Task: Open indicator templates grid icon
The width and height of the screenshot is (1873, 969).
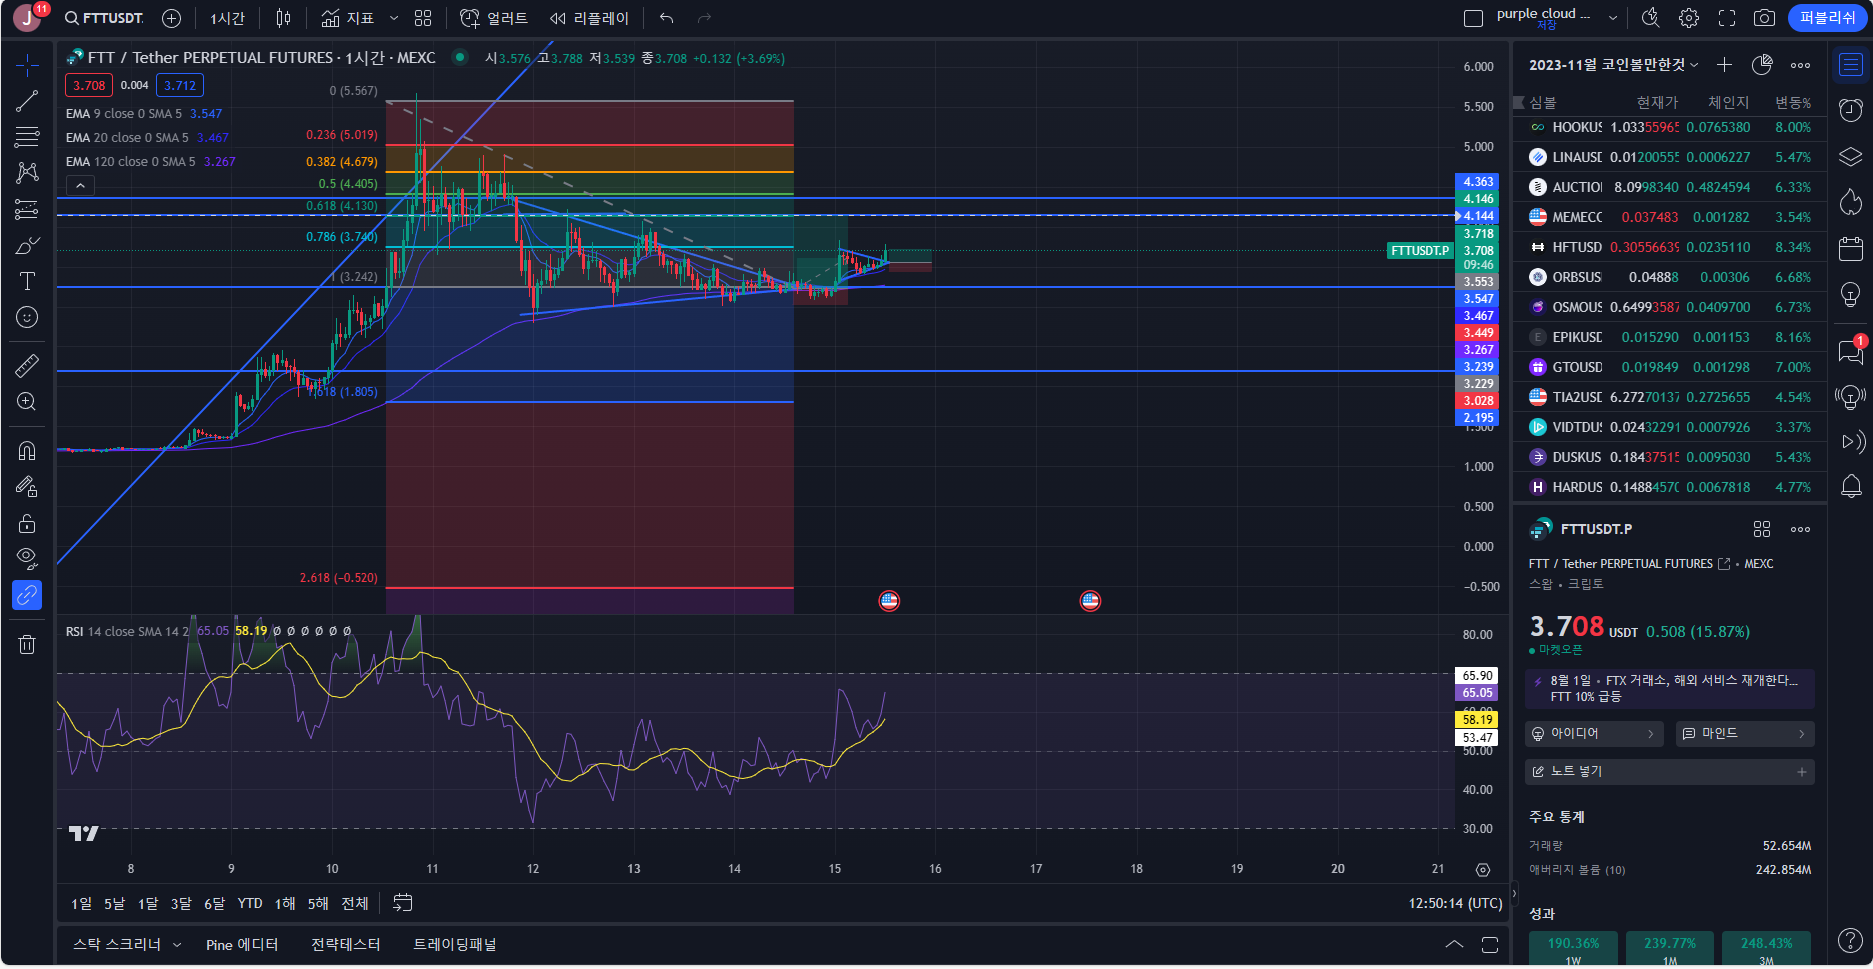Action: pos(423,18)
